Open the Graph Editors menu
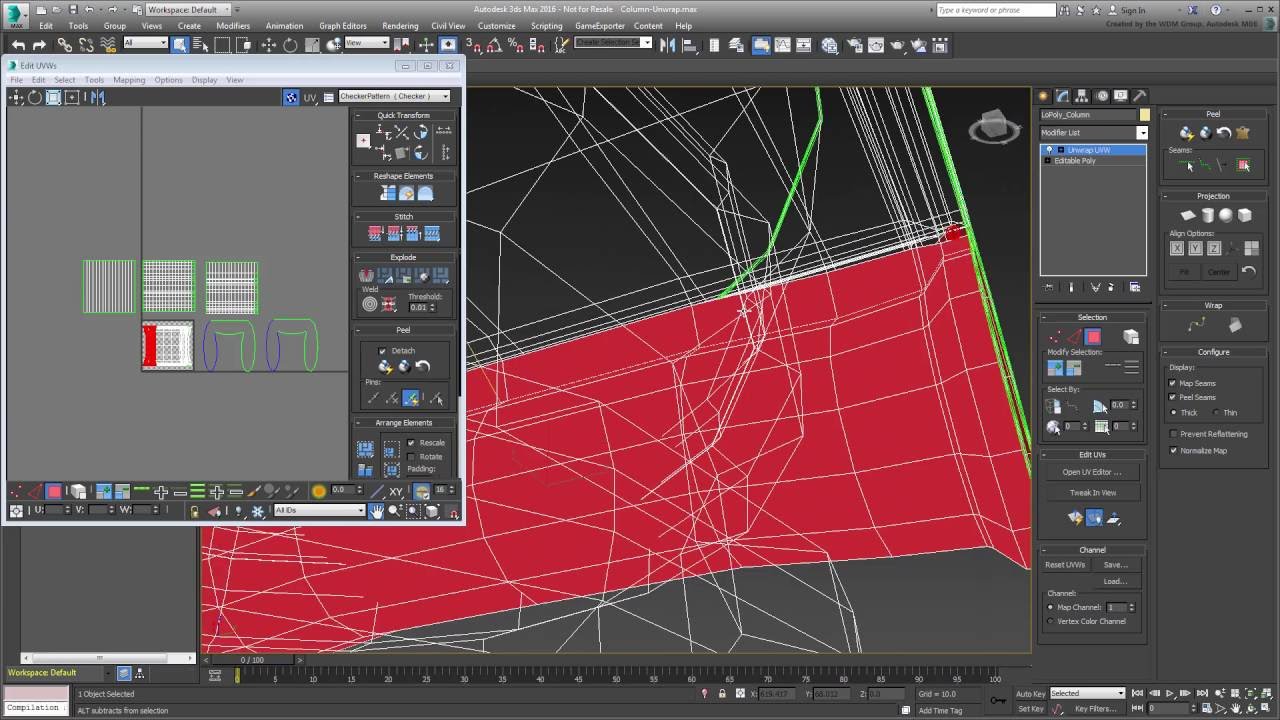The height and width of the screenshot is (720, 1280). click(x=343, y=26)
